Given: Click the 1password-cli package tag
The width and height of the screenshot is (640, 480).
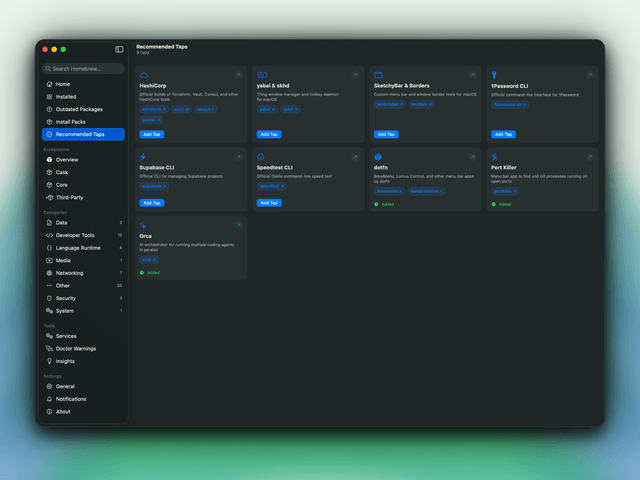Looking at the screenshot, I should [x=510, y=105].
